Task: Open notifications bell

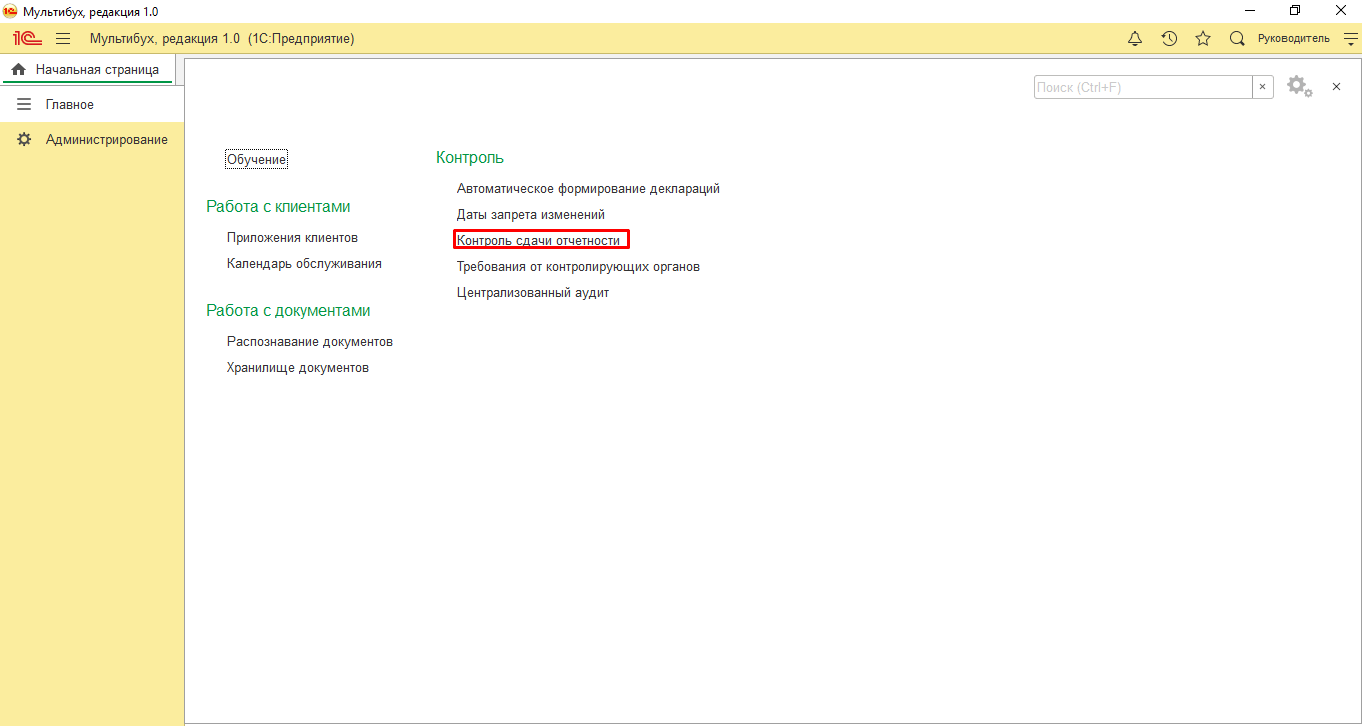Action: 1134,38
